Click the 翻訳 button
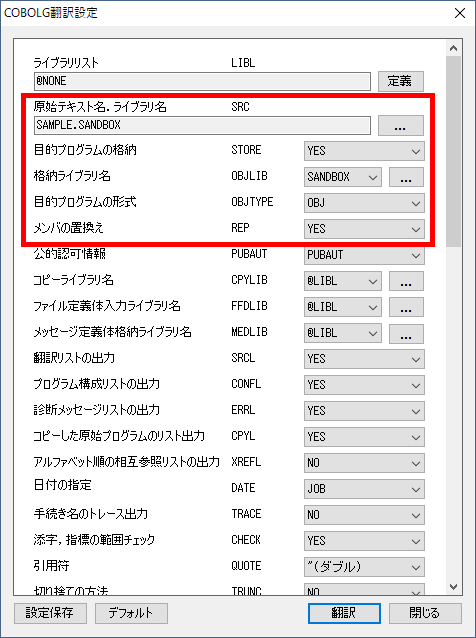Viewport: 476px width, 638px height. [x=344, y=613]
